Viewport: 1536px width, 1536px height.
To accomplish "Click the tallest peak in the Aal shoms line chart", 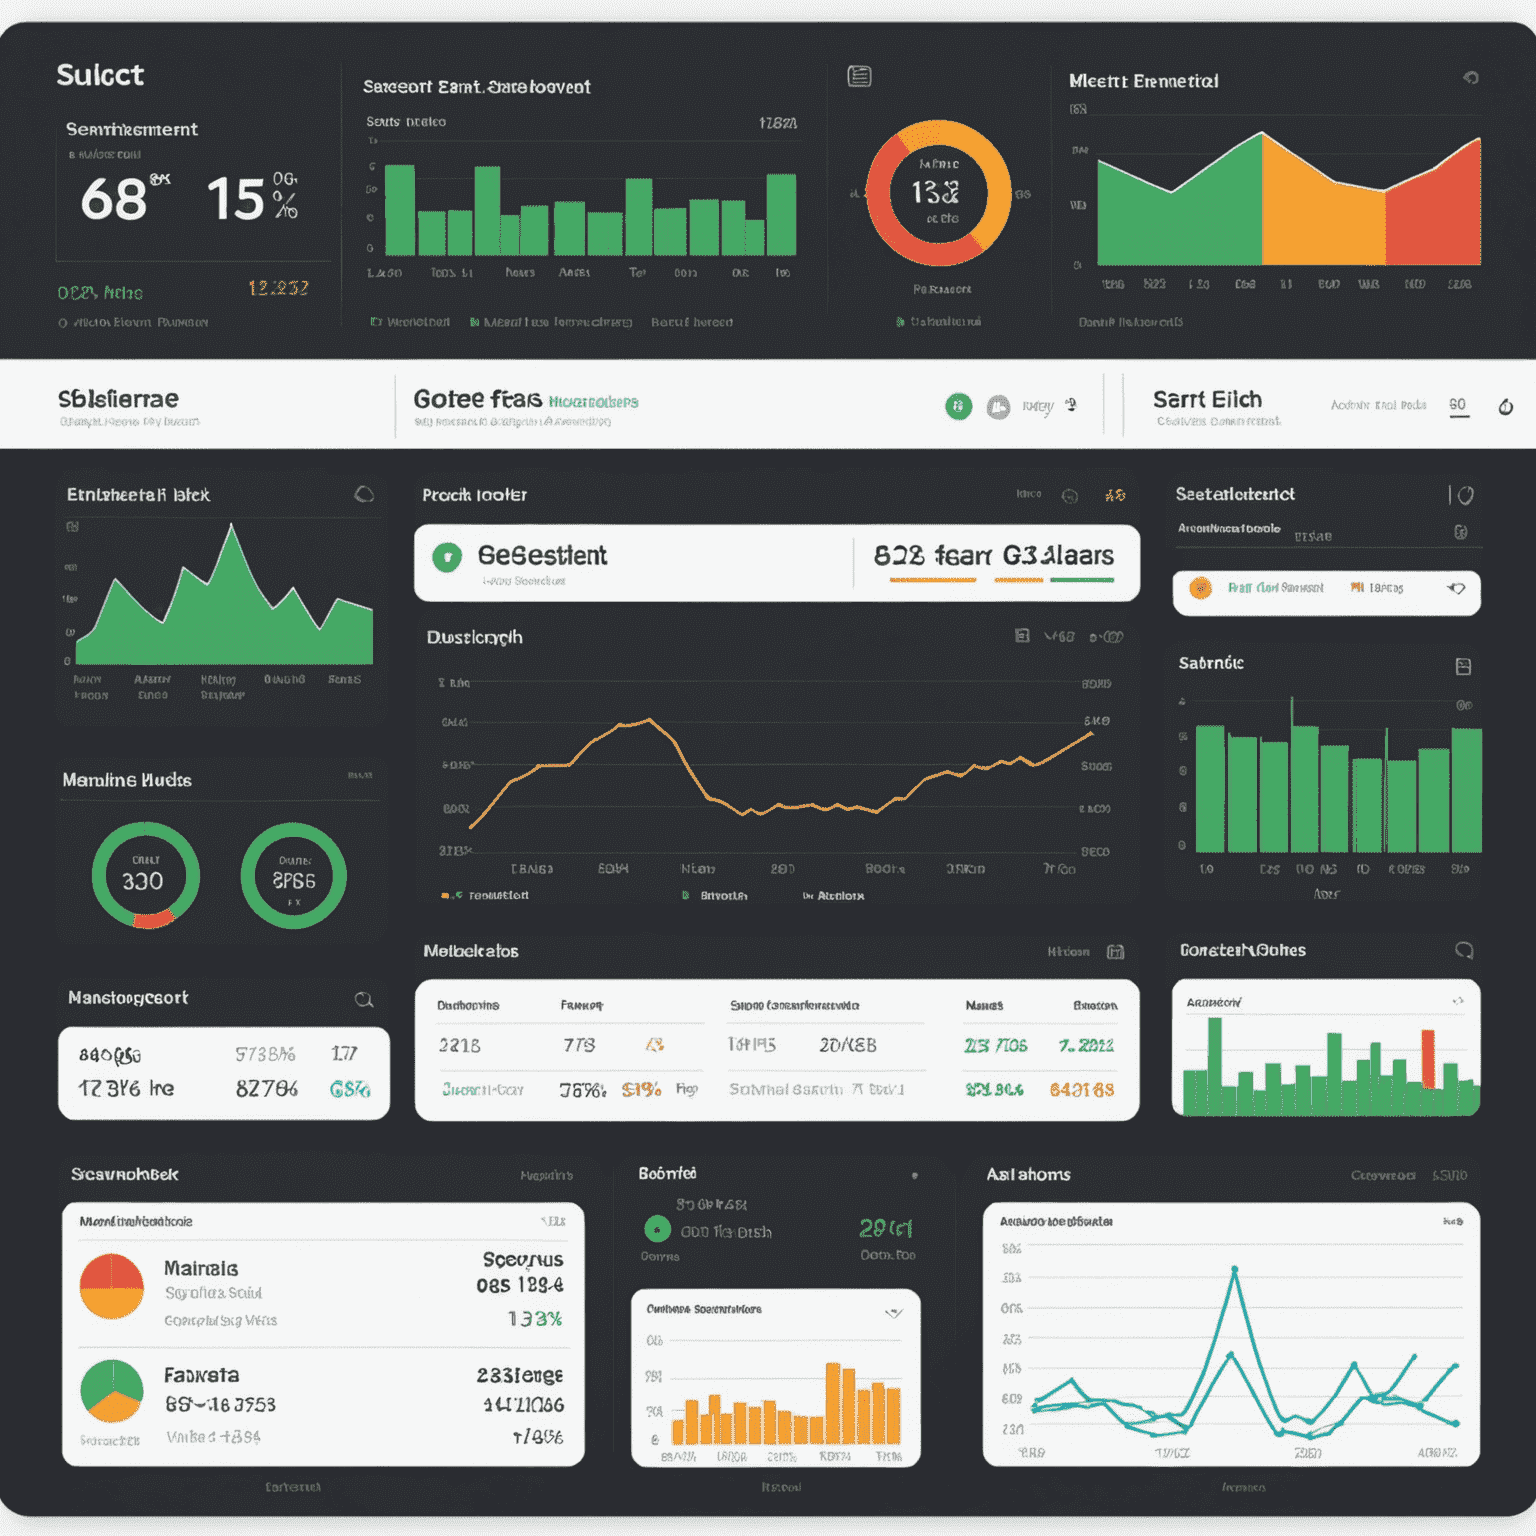I will point(1235,1270).
